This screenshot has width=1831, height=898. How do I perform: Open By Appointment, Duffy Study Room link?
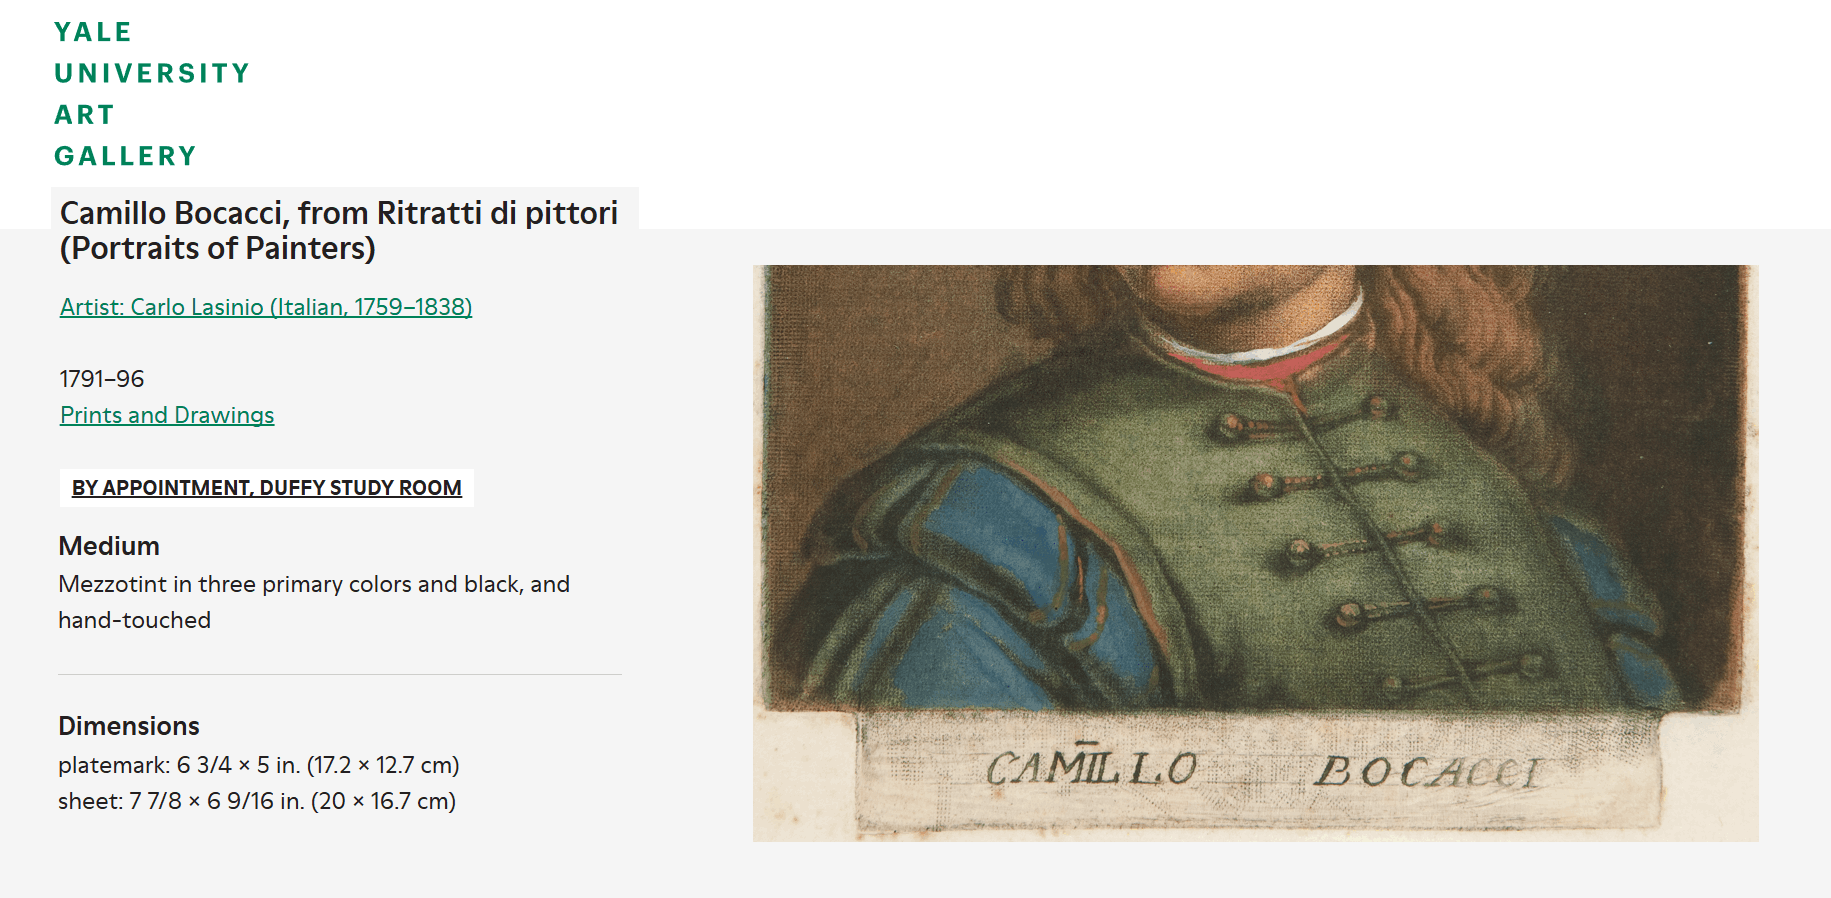(266, 488)
